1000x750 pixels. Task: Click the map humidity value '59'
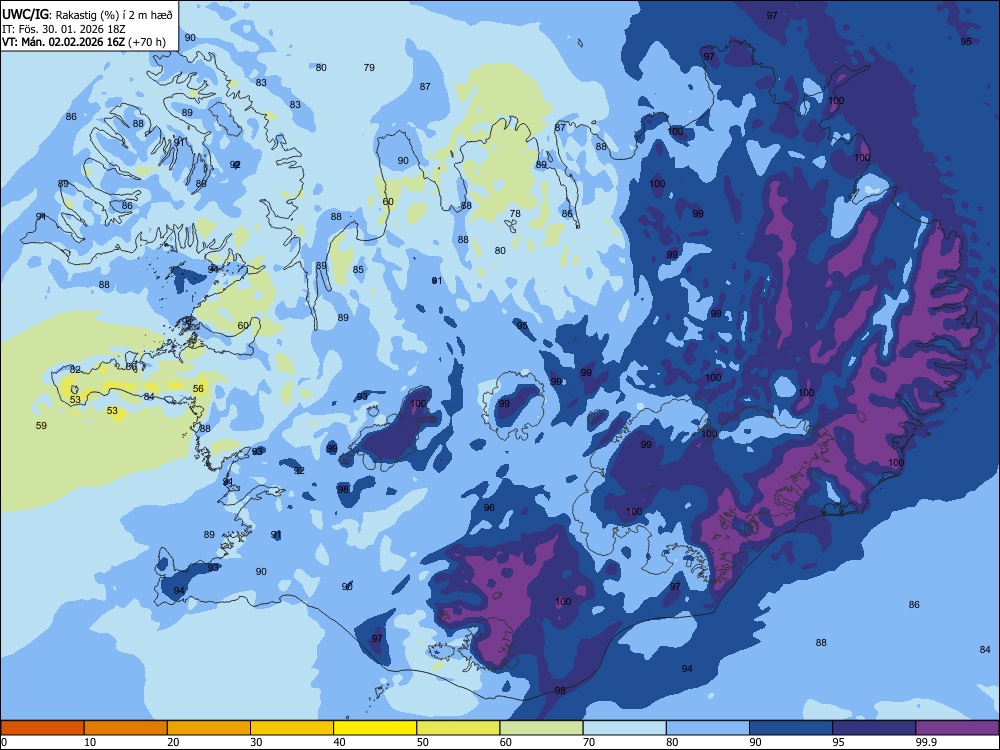[x=41, y=425]
